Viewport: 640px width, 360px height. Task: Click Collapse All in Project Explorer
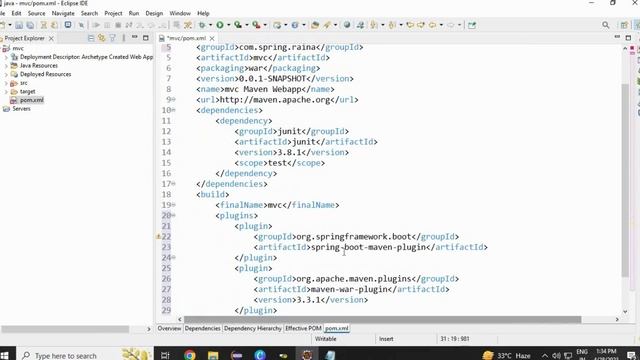point(91,38)
